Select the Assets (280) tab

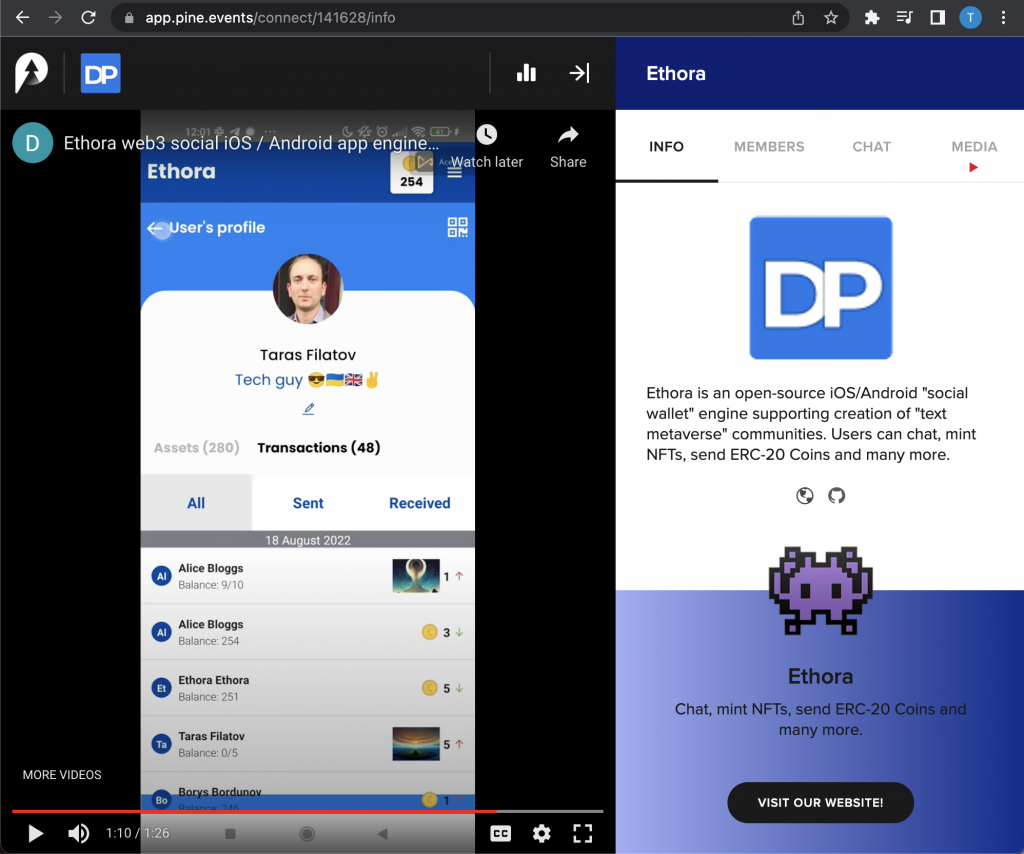(x=197, y=448)
